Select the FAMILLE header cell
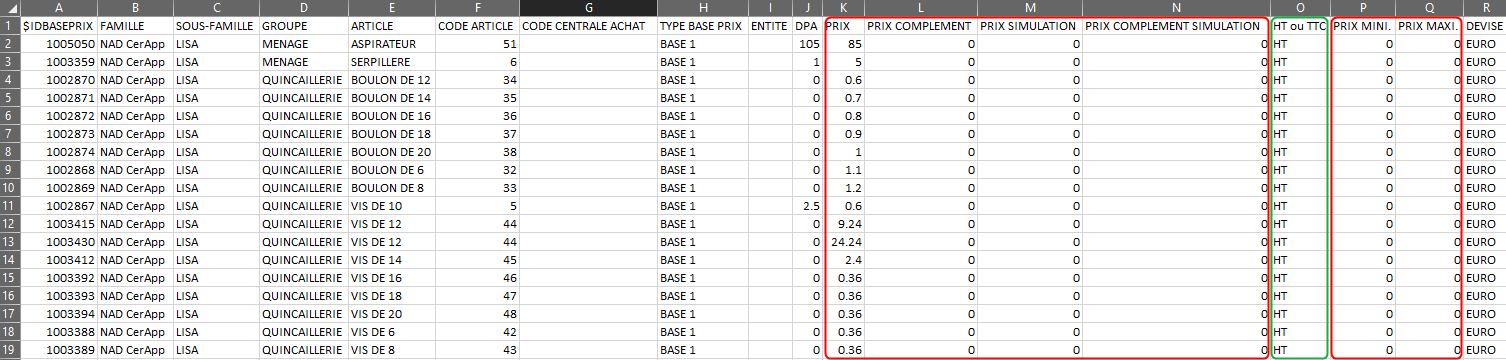Image resolution: width=1506 pixels, height=360 pixels. [135, 25]
